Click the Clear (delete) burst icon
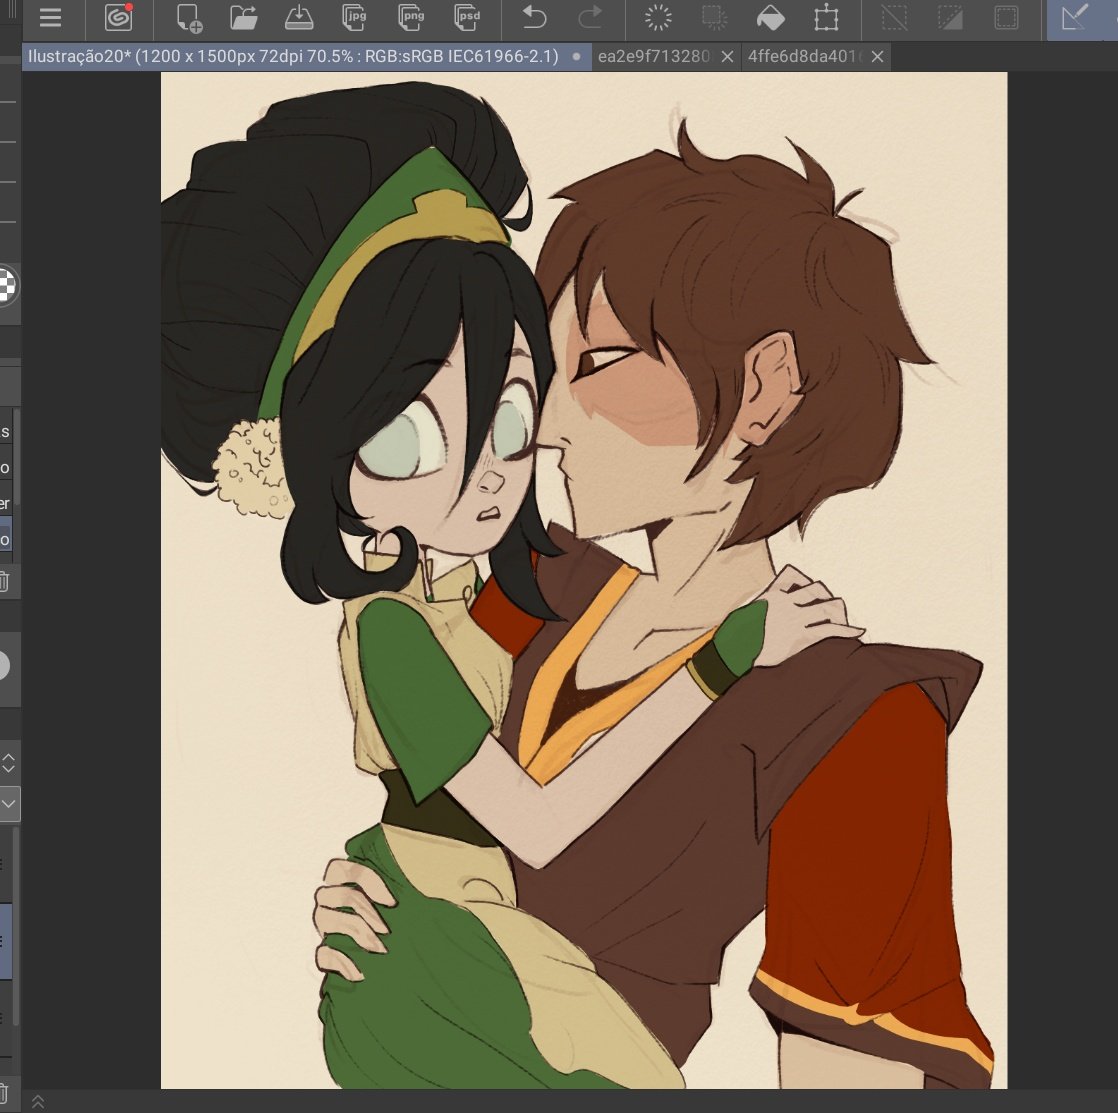This screenshot has width=1118, height=1113. point(657,18)
